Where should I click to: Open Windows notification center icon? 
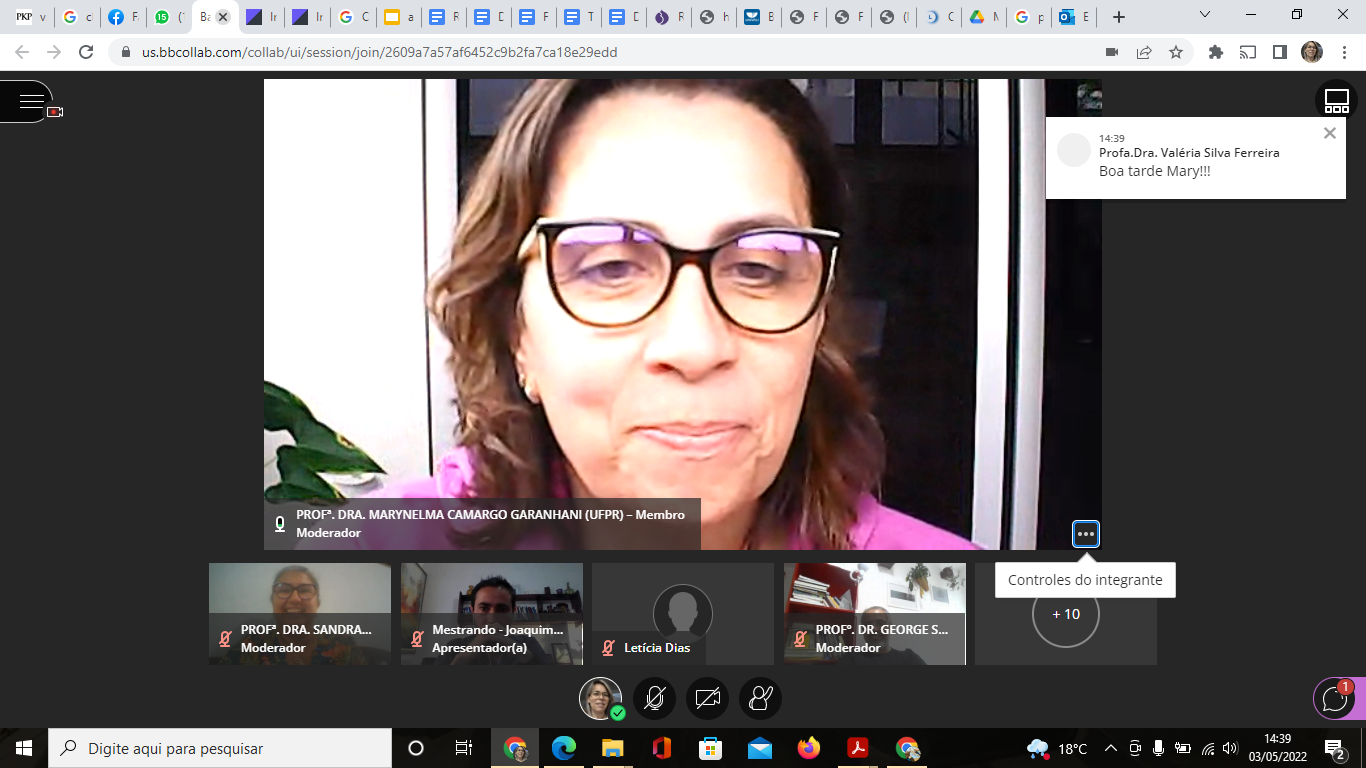point(1335,748)
